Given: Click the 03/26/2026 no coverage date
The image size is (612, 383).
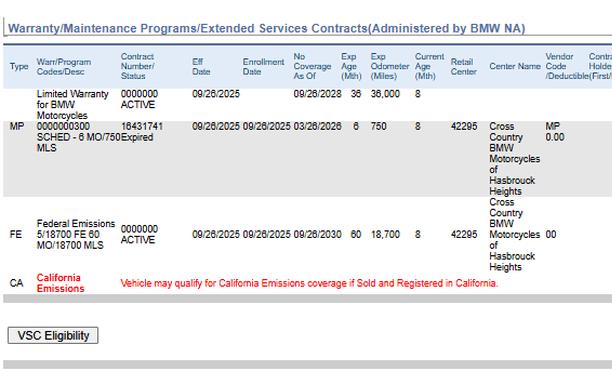Looking at the screenshot, I should click(317, 126).
